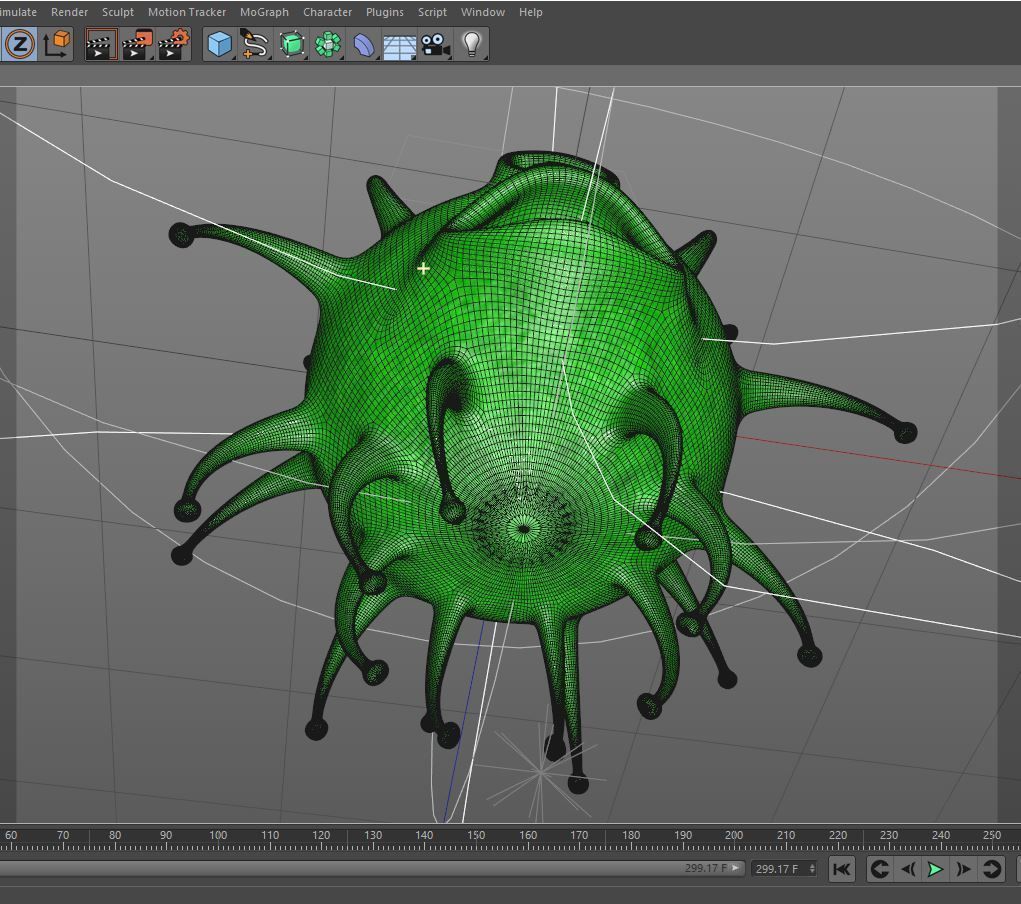Go to next keyframe
Screen dimensions: 1021x904
[x=992, y=869]
